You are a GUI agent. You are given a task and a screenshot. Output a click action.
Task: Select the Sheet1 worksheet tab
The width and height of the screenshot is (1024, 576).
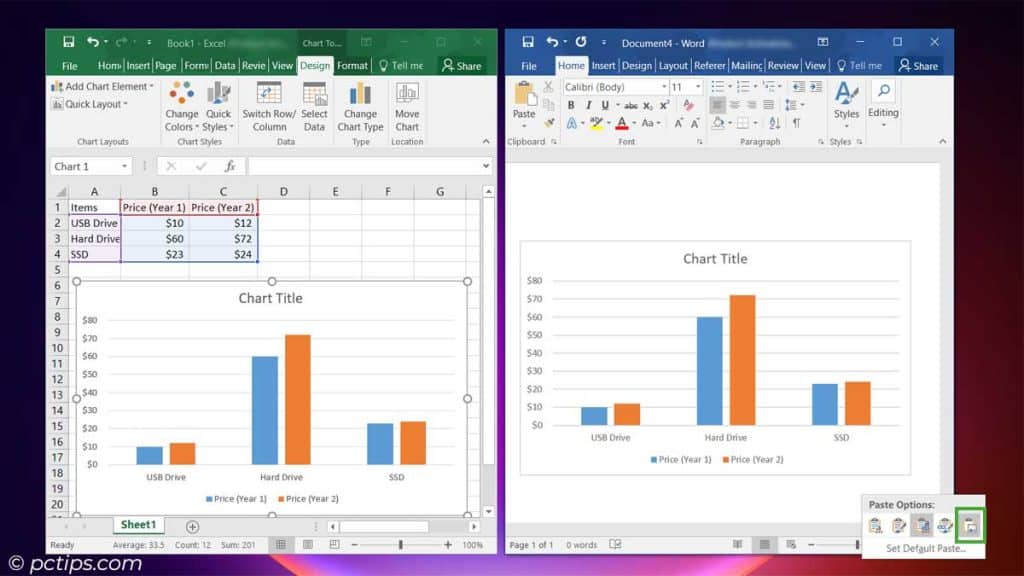point(138,525)
